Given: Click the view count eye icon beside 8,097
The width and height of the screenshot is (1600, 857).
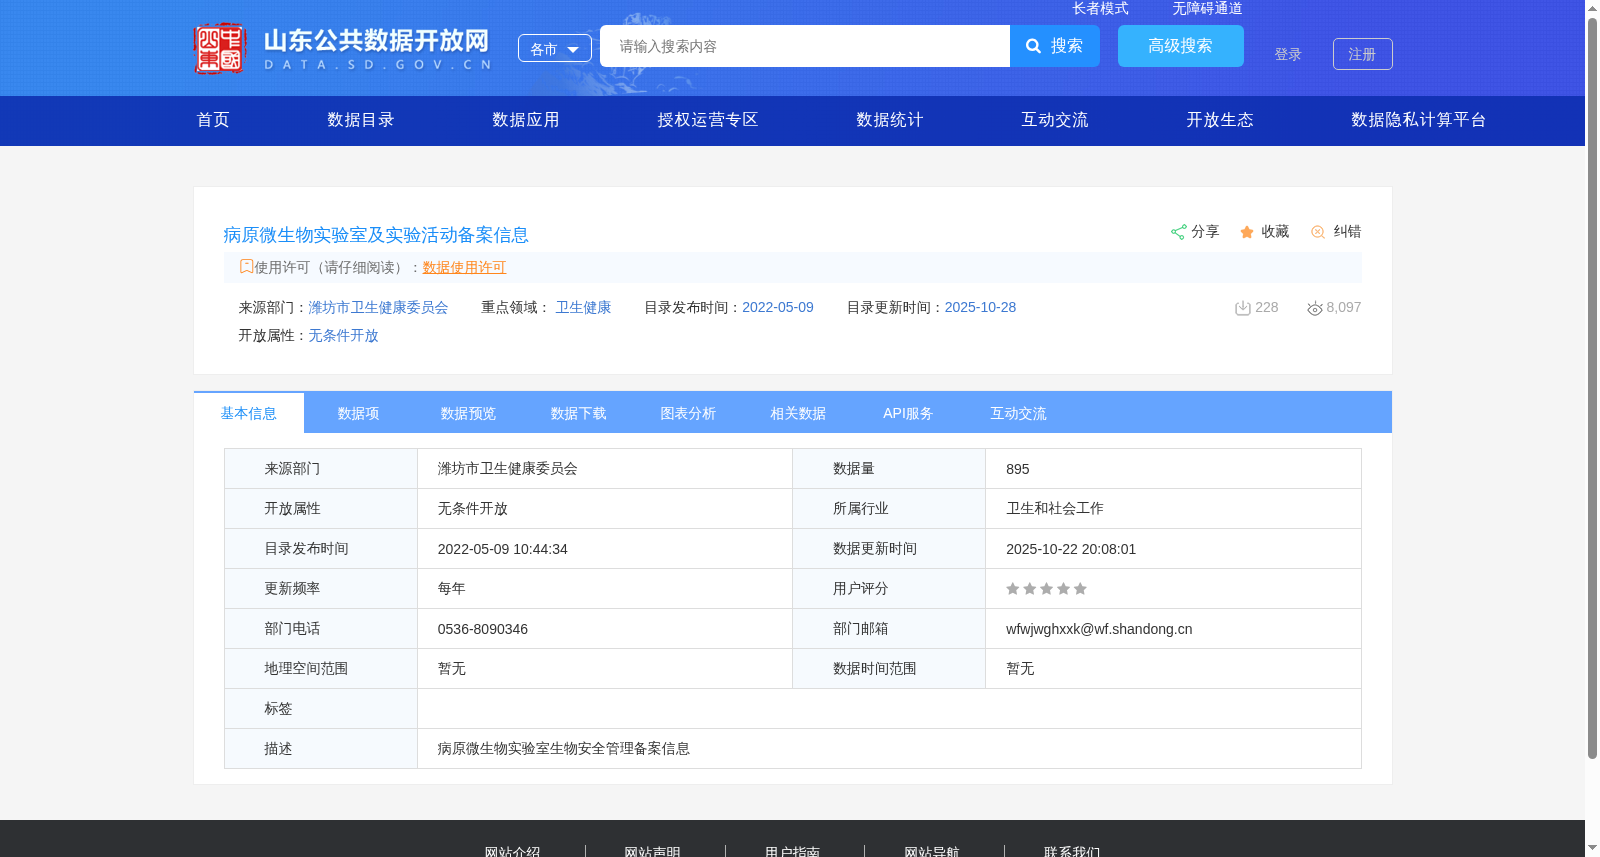Looking at the screenshot, I should pos(1315,308).
